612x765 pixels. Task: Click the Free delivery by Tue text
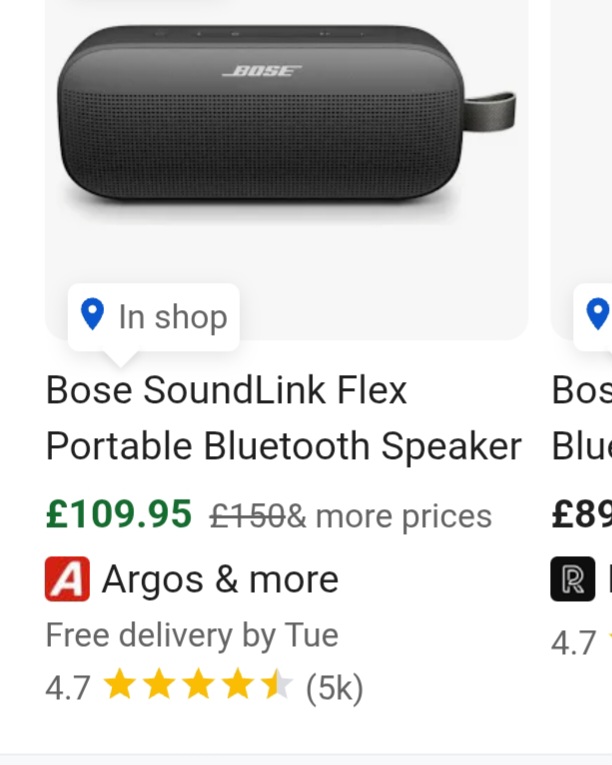(192, 635)
